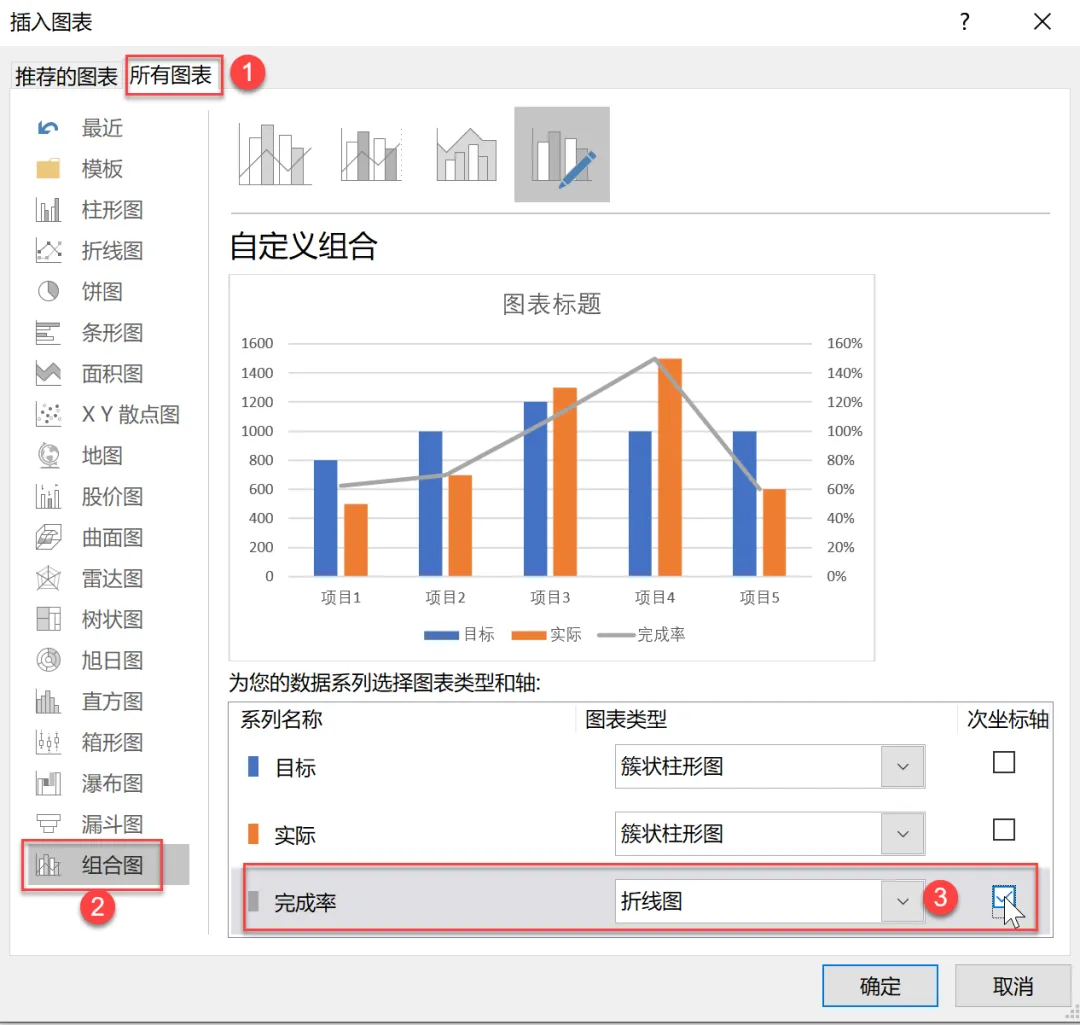The width and height of the screenshot is (1080, 1025).
Task: Pick the stacked area-clustered column combo icon
Action: coord(466,154)
